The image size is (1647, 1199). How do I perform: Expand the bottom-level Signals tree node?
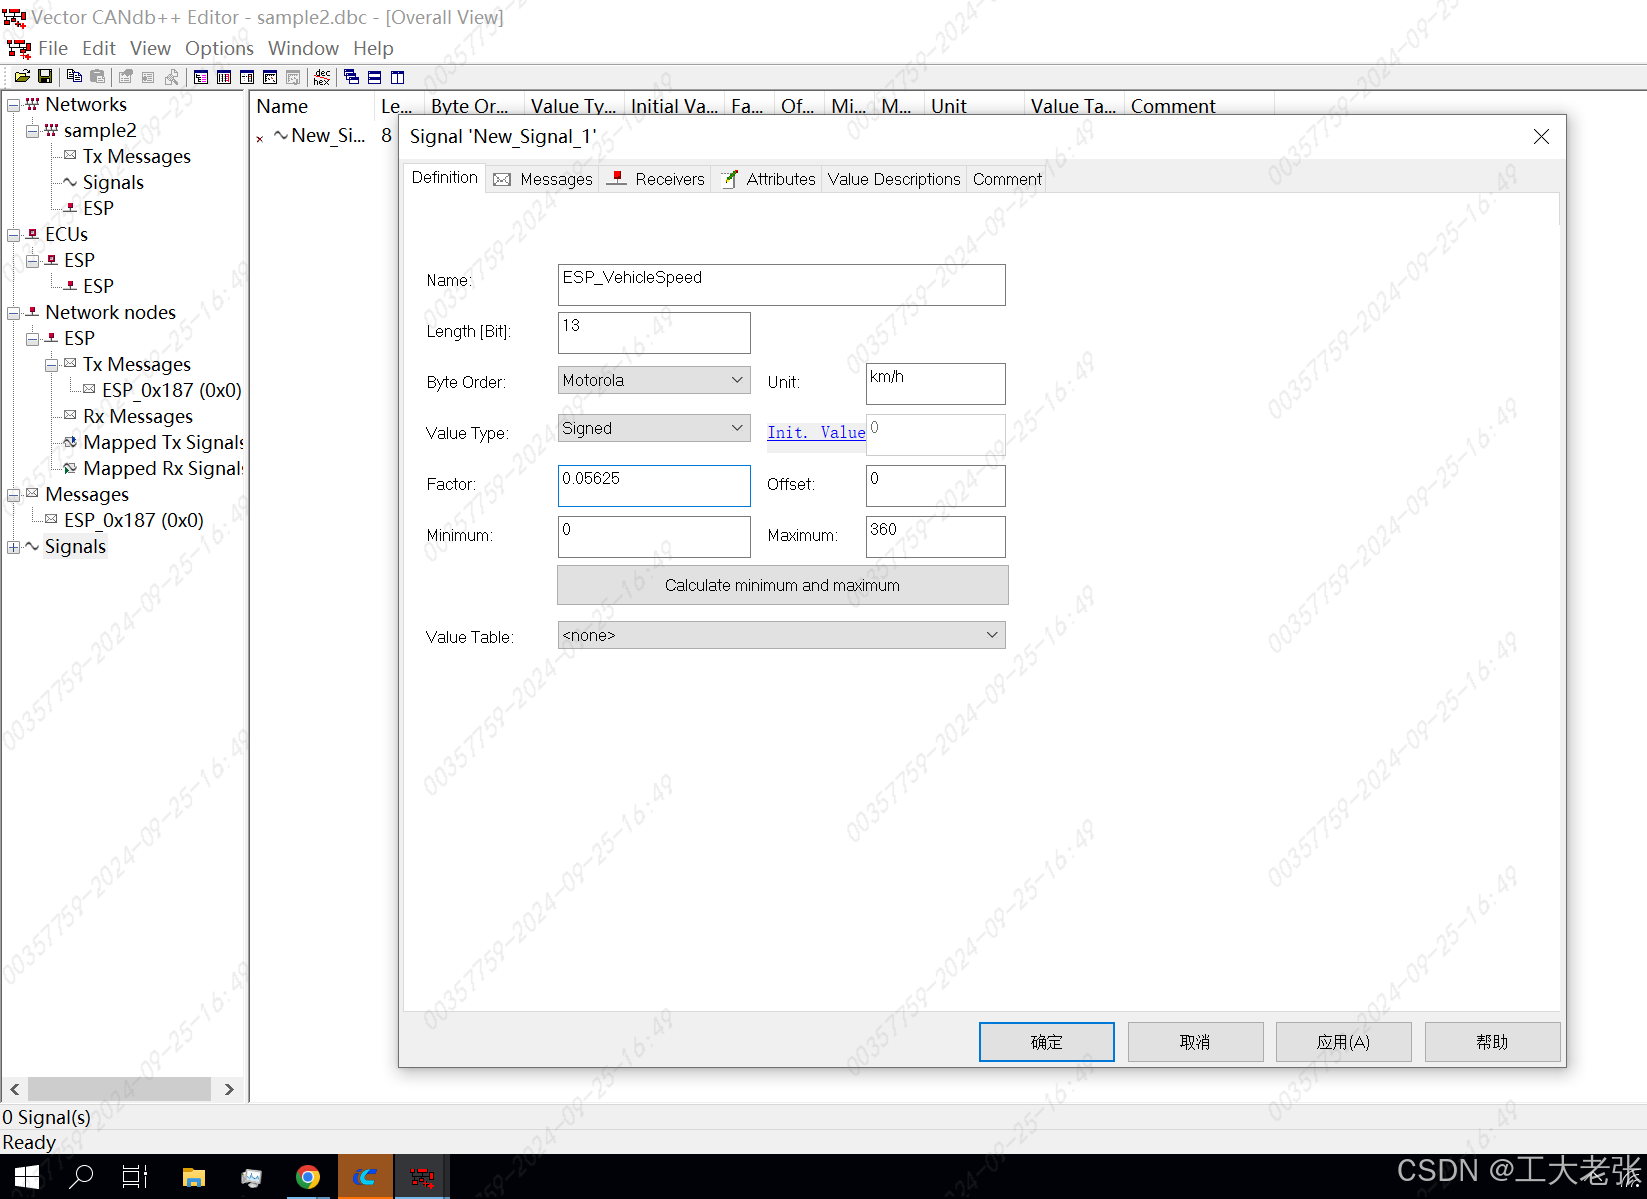click(x=13, y=547)
